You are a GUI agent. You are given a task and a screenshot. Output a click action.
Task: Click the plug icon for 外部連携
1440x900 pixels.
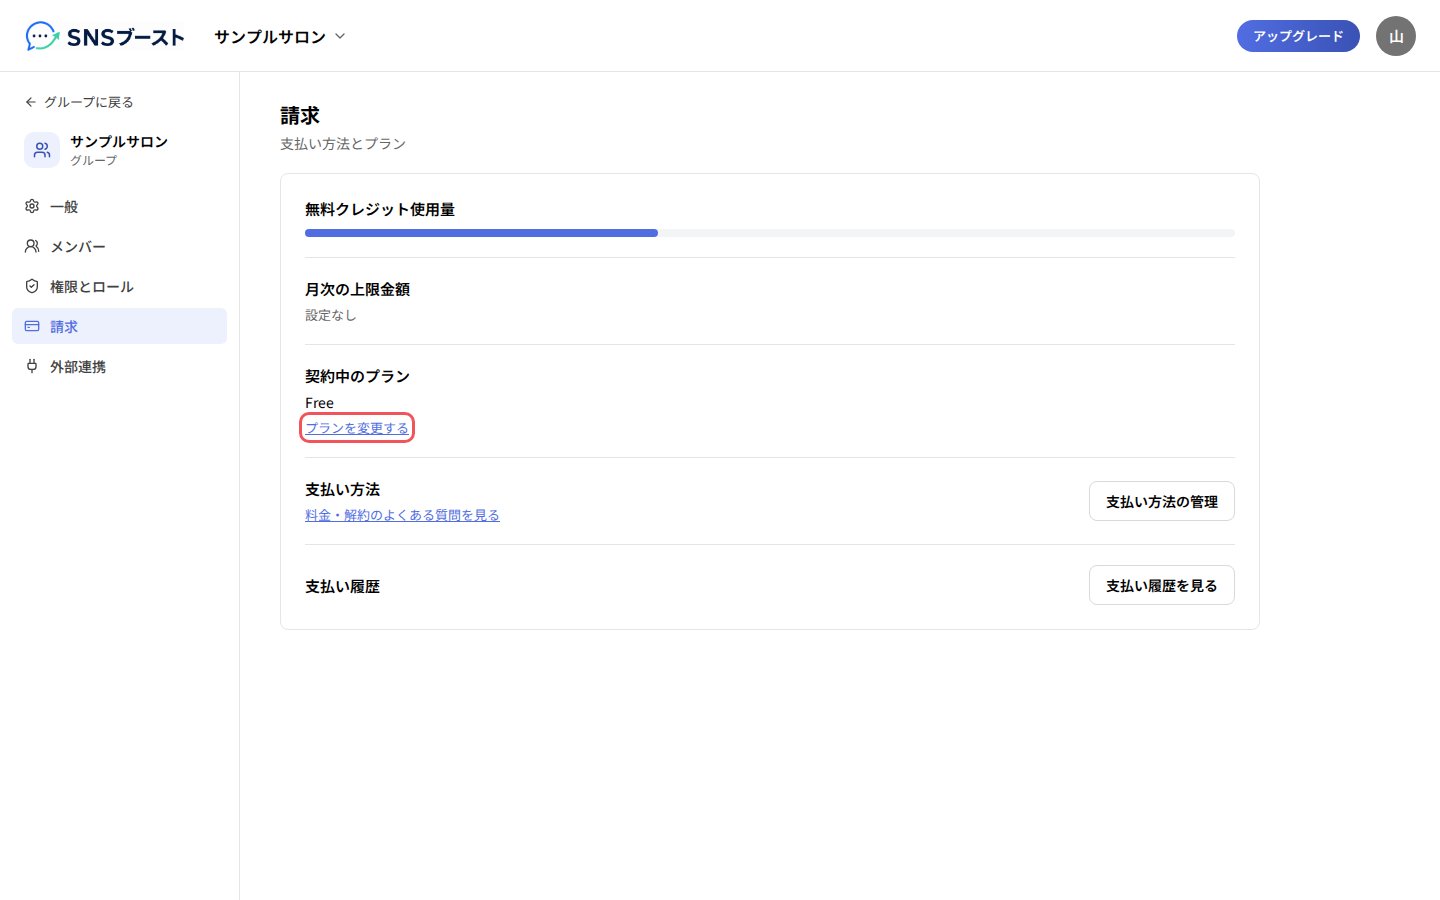(32, 366)
